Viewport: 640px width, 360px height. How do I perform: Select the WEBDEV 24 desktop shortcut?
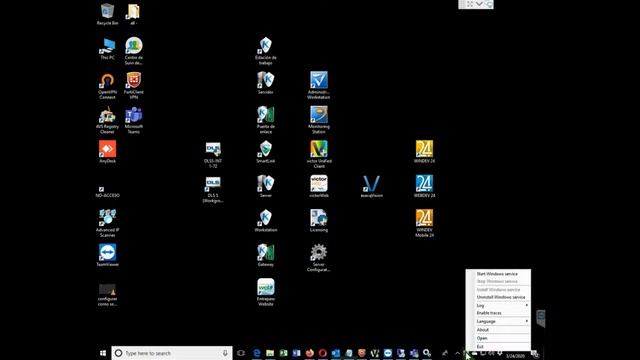(424, 187)
